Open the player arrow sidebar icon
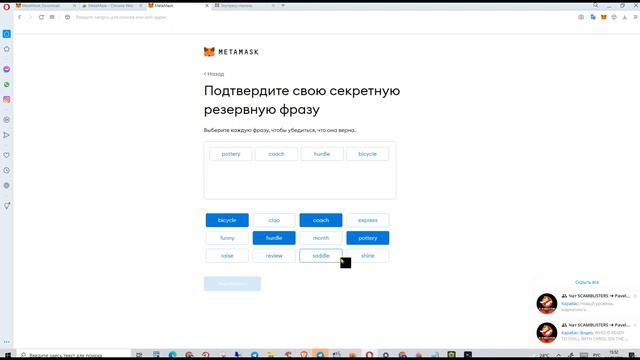 pyautogui.click(x=7, y=135)
